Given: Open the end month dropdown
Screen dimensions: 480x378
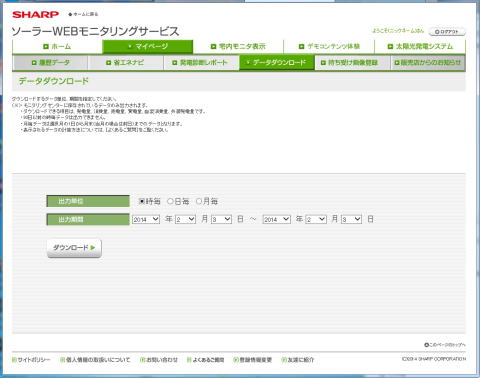Looking at the screenshot, I should pyautogui.click(x=316, y=219).
